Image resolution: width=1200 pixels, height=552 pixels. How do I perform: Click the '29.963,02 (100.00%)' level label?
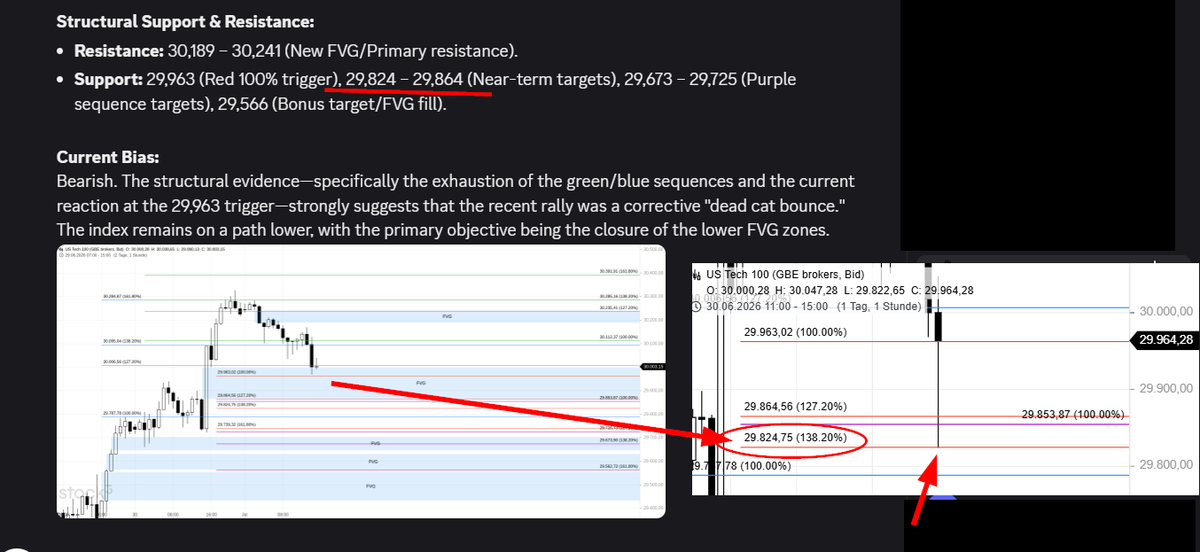tap(796, 331)
